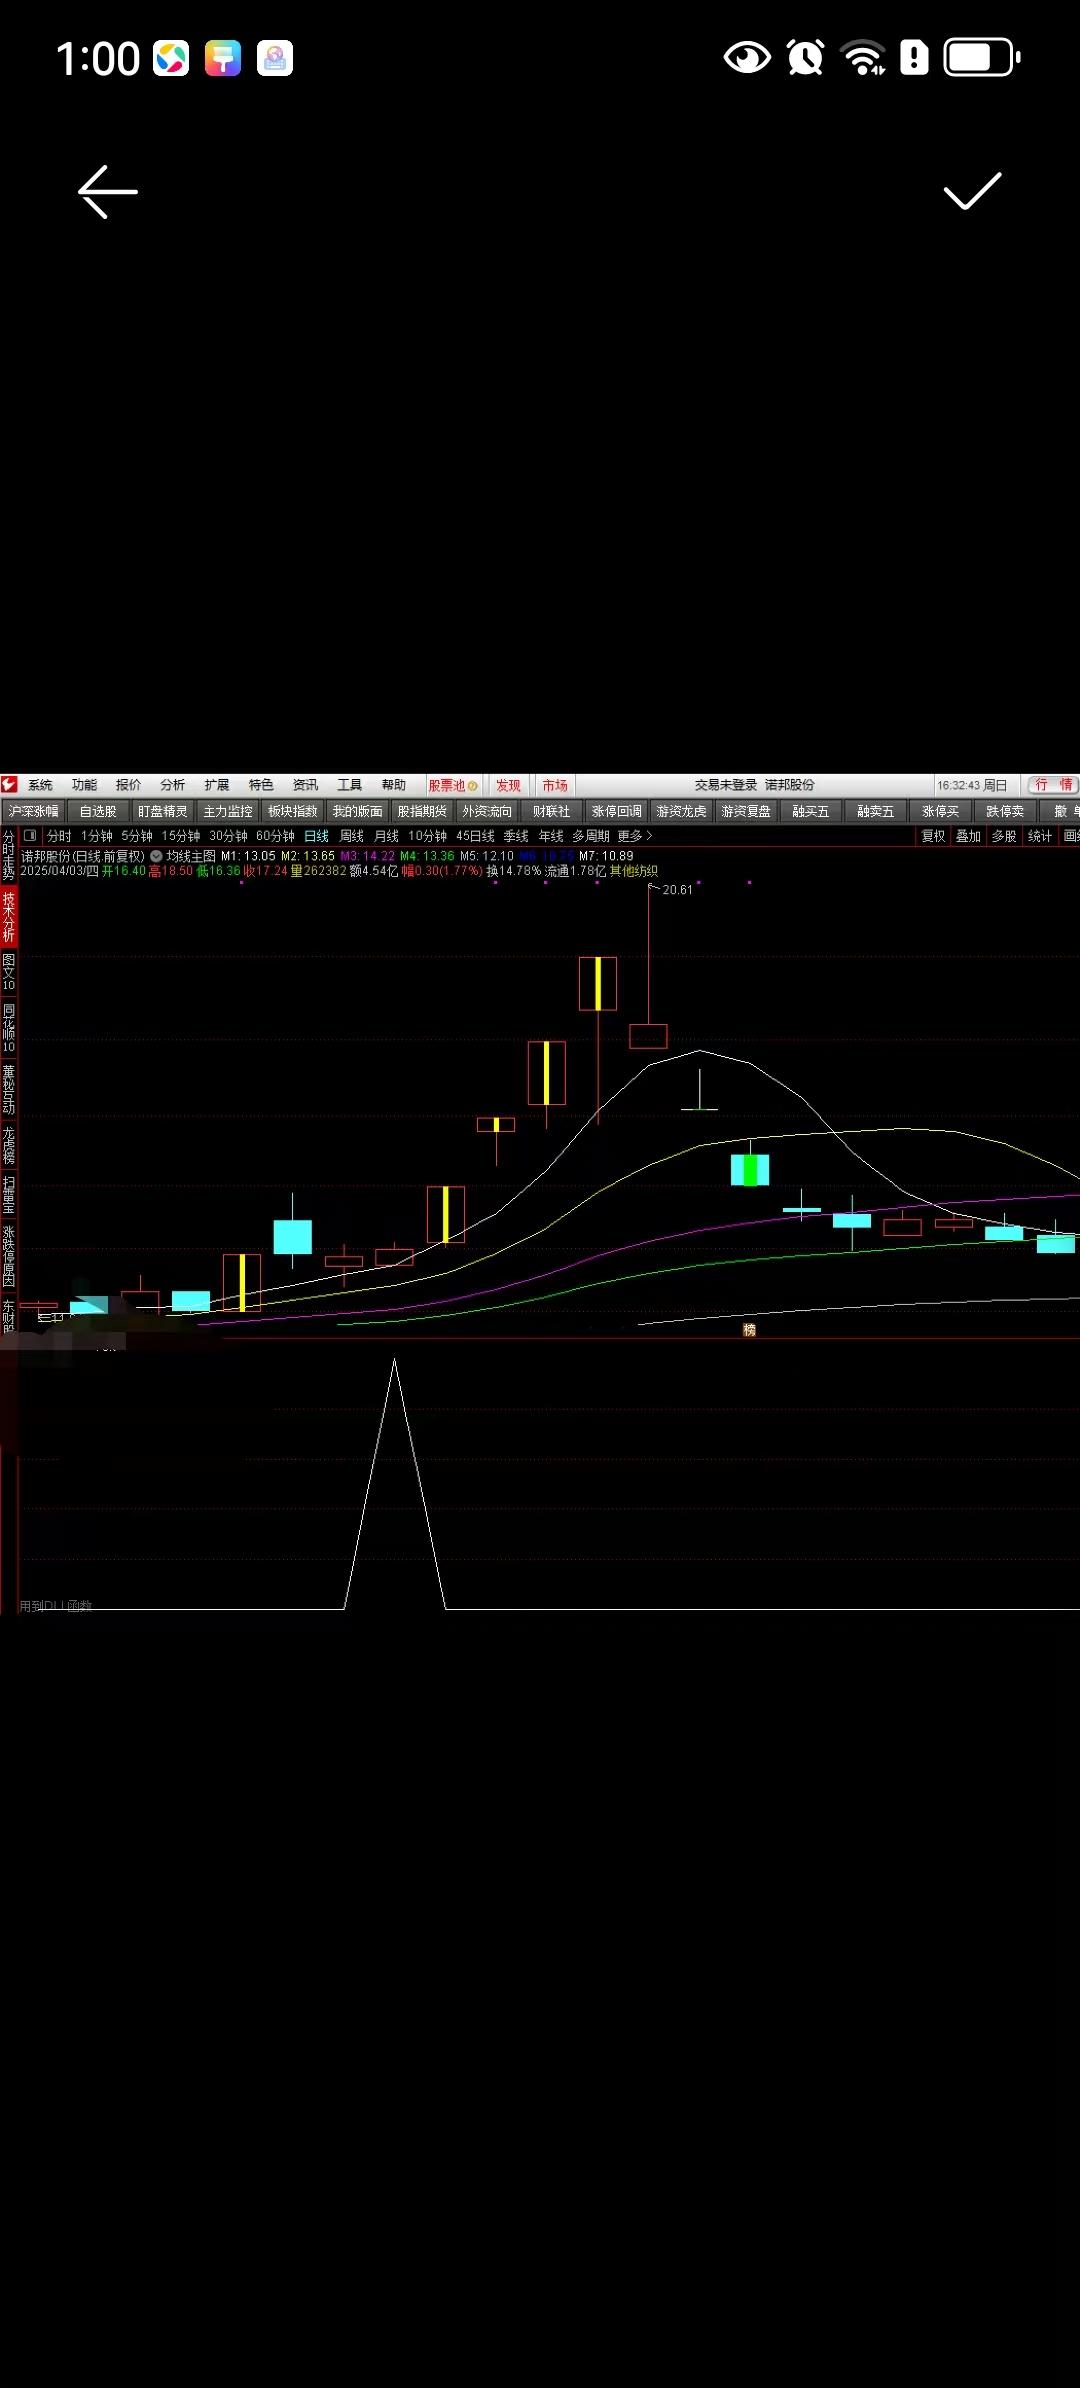Open 主力监控
Image resolution: width=1080 pixels, height=2388 pixels.
[228, 811]
